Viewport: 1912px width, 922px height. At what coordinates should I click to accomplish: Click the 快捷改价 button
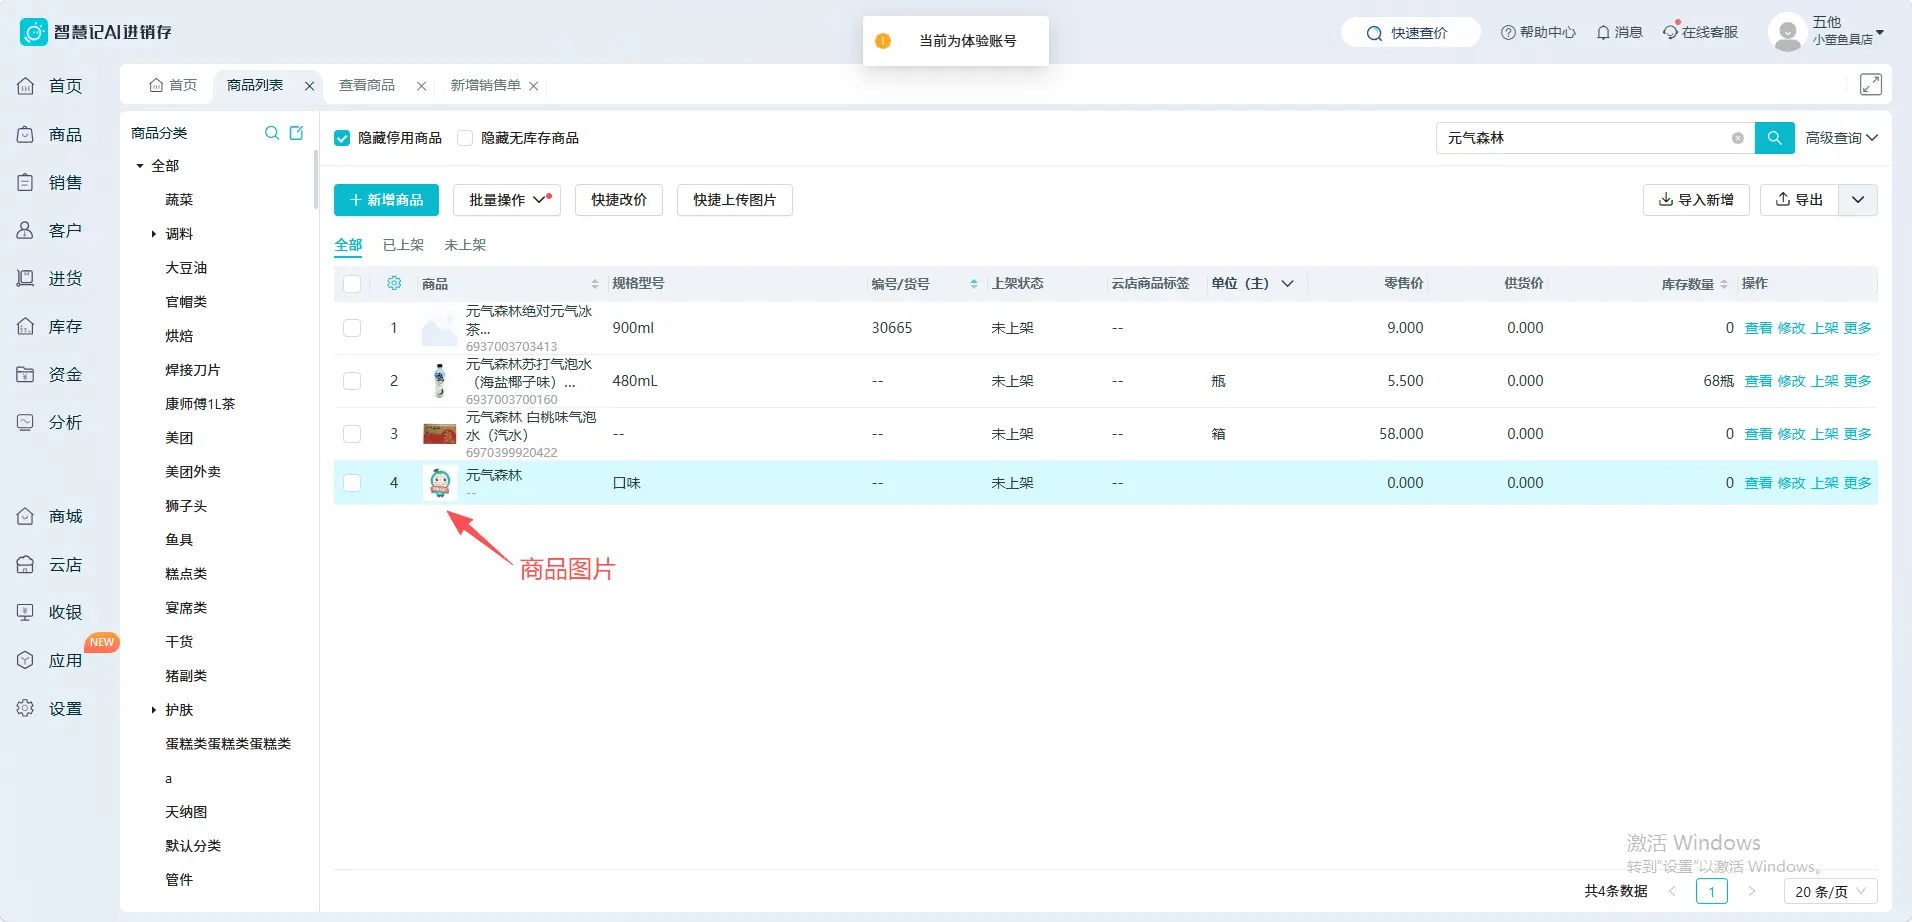click(x=619, y=200)
